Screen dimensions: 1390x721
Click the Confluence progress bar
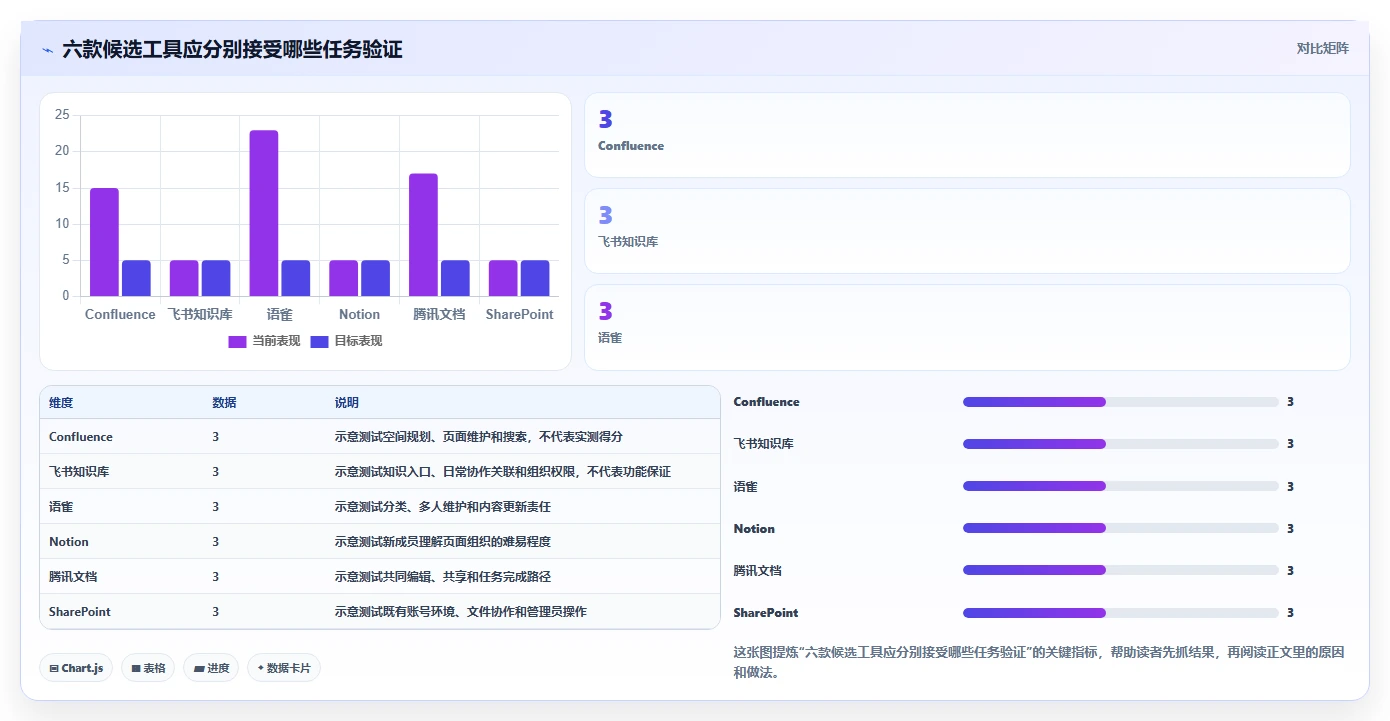(1120, 402)
